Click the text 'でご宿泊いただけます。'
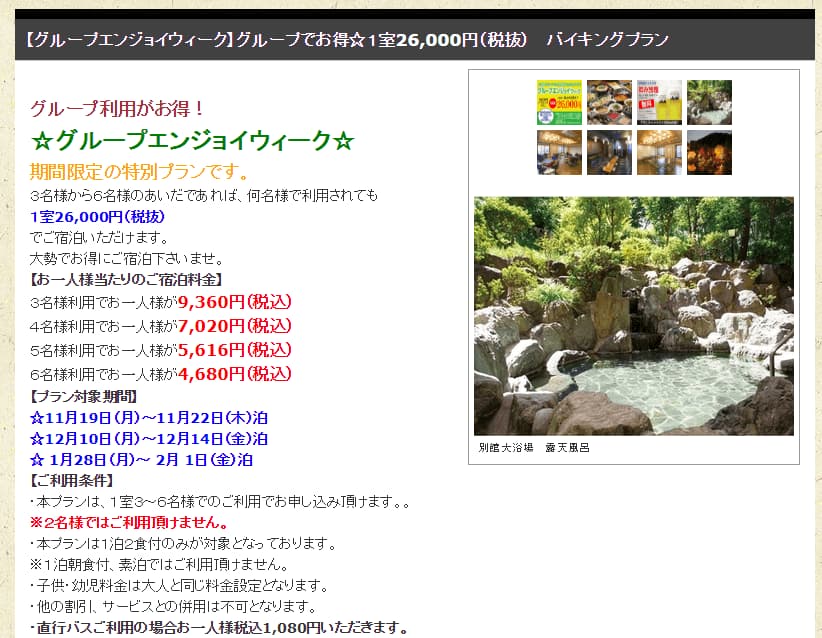The height and width of the screenshot is (638, 822). (100, 237)
